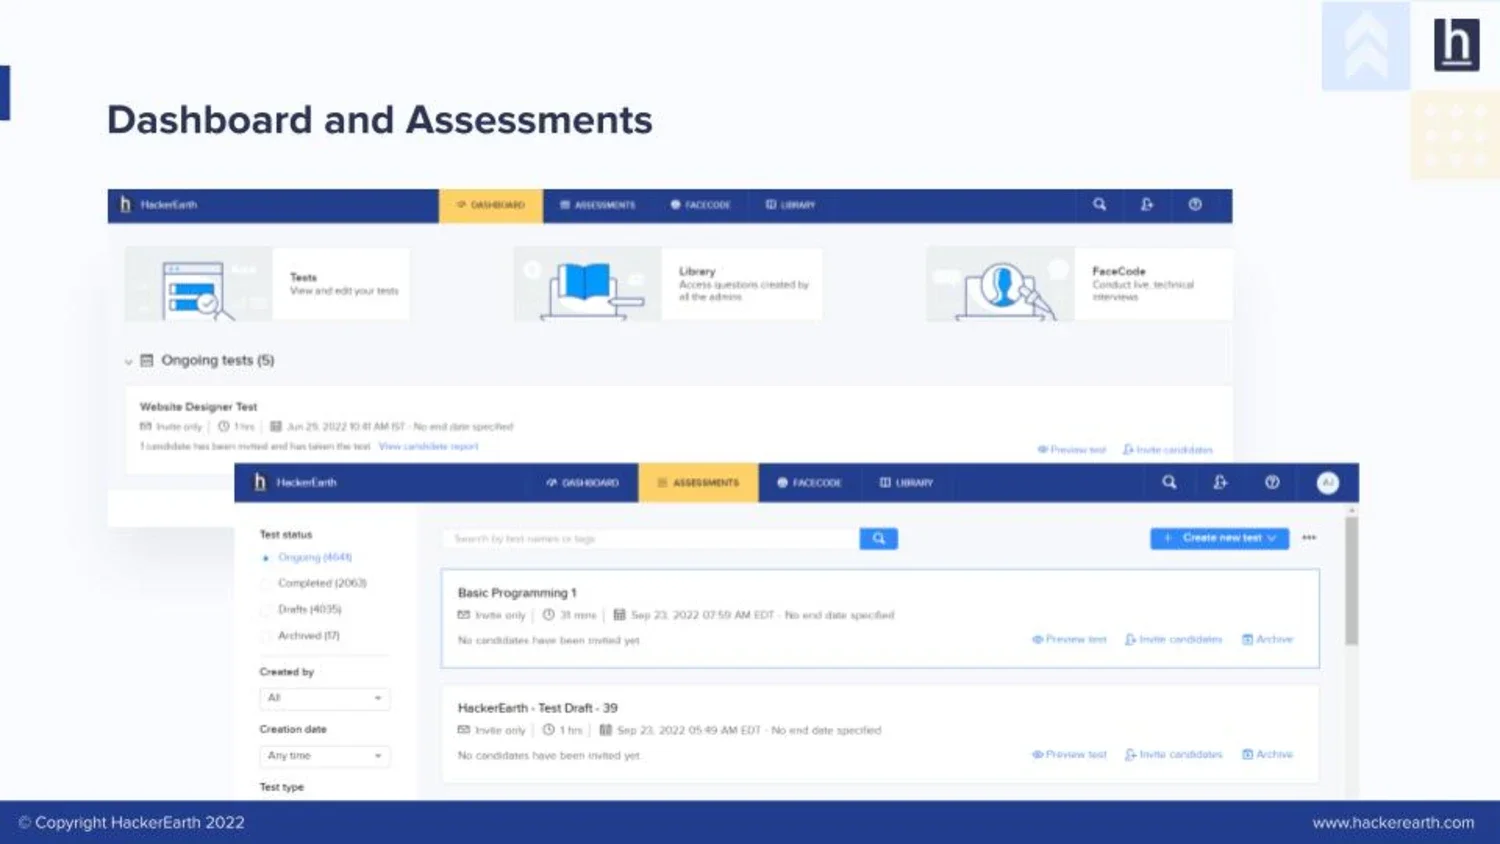The width and height of the screenshot is (1500, 844).
Task: Open Tests 'View and edit your tests' card
Action: coord(343,284)
